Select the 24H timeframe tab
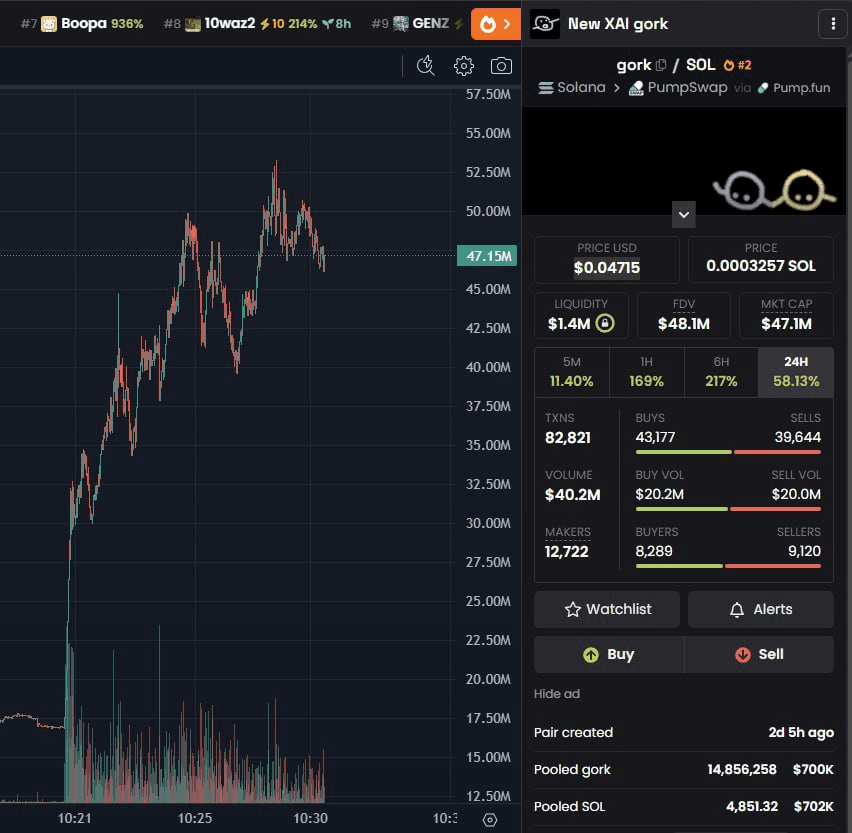 click(x=795, y=373)
